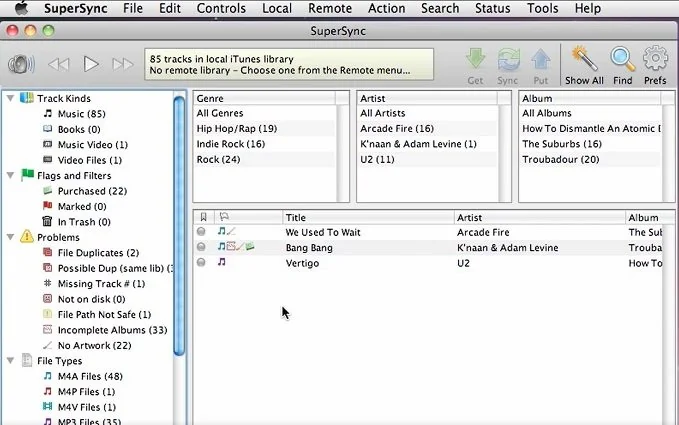
Task: Select Books (0) in sidebar
Action: pyautogui.click(x=79, y=130)
